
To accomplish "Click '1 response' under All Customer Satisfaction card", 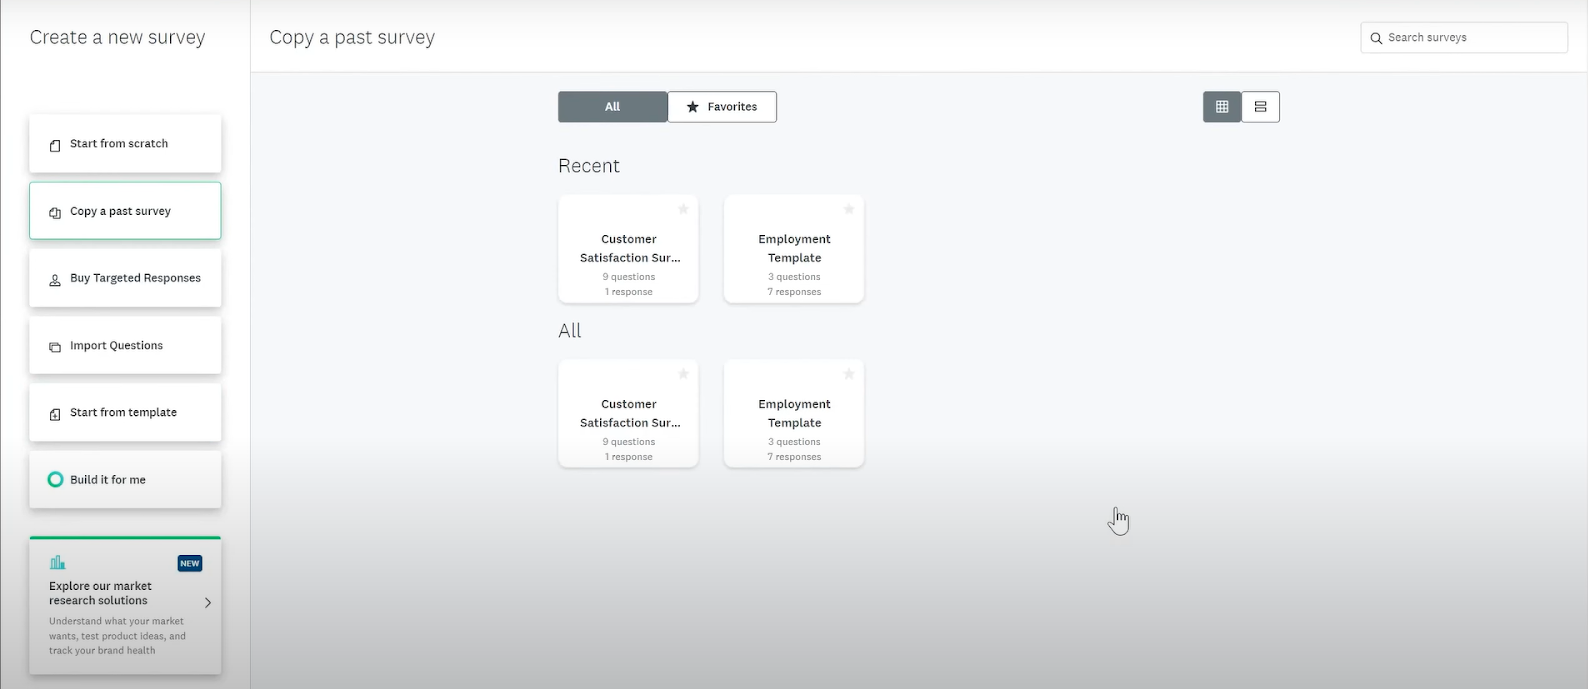I will (x=629, y=457).
